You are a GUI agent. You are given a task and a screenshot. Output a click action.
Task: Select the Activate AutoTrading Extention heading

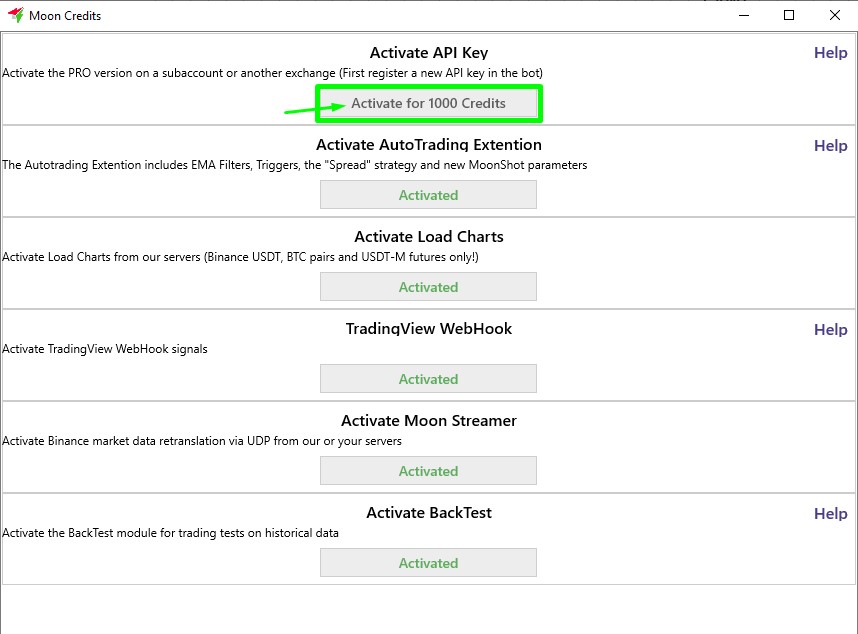tap(429, 145)
